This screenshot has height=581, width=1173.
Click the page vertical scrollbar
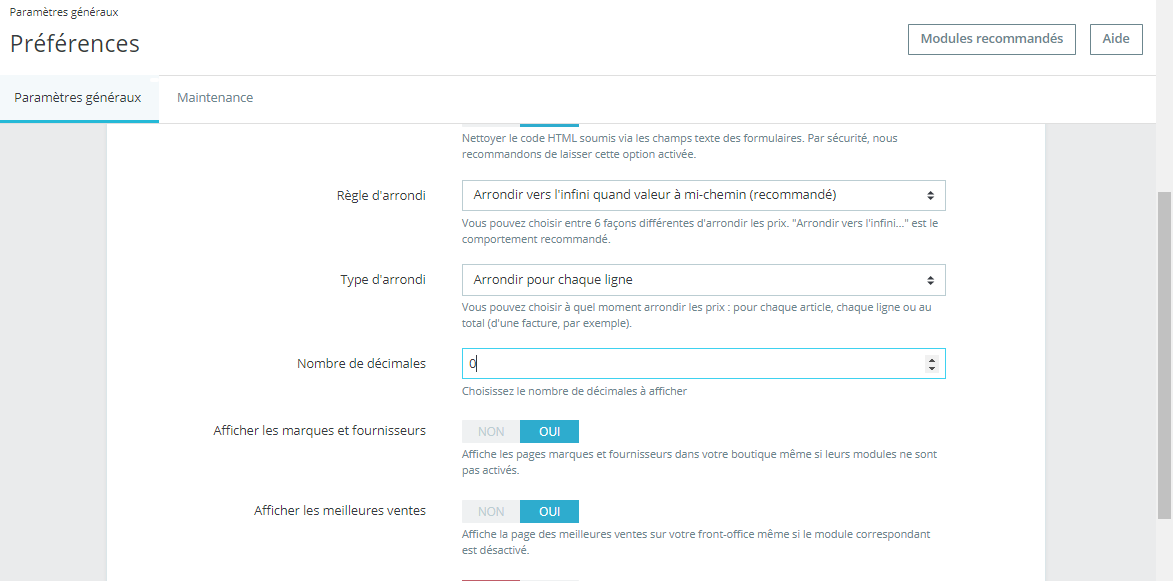(x=1164, y=355)
